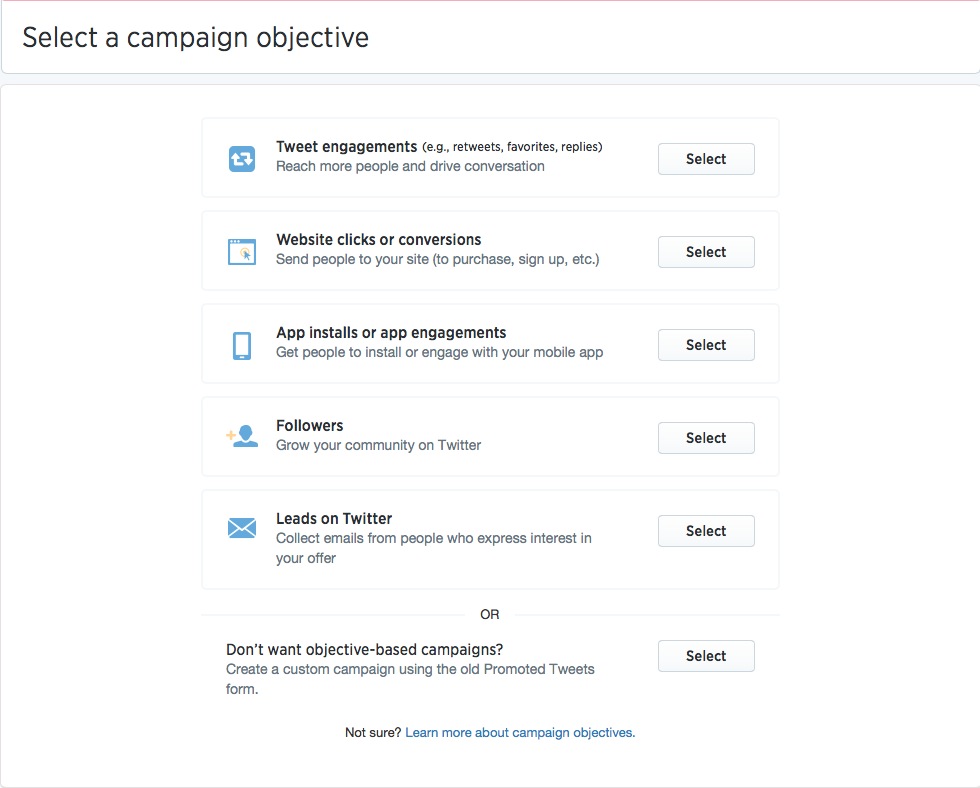The image size is (980, 788).
Task: Choose Select for Leads on Twitter
Action: point(706,531)
